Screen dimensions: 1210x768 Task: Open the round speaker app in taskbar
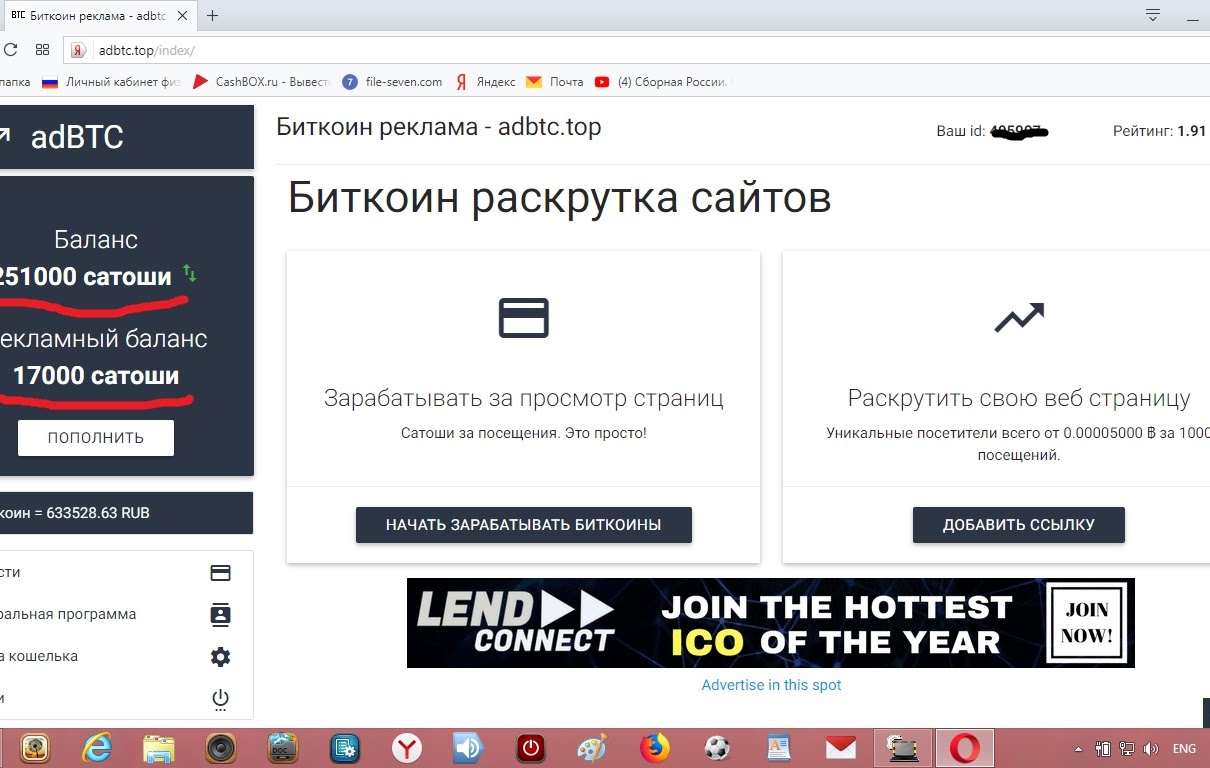(220, 748)
